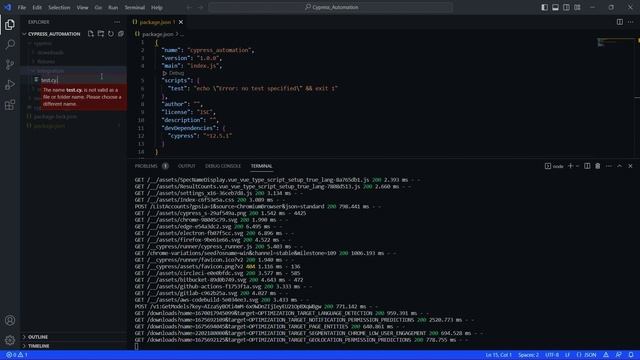Image resolution: width=640 pixels, height=360 pixels.
Task: Open the Accounts menu icon
Action: tap(10, 320)
